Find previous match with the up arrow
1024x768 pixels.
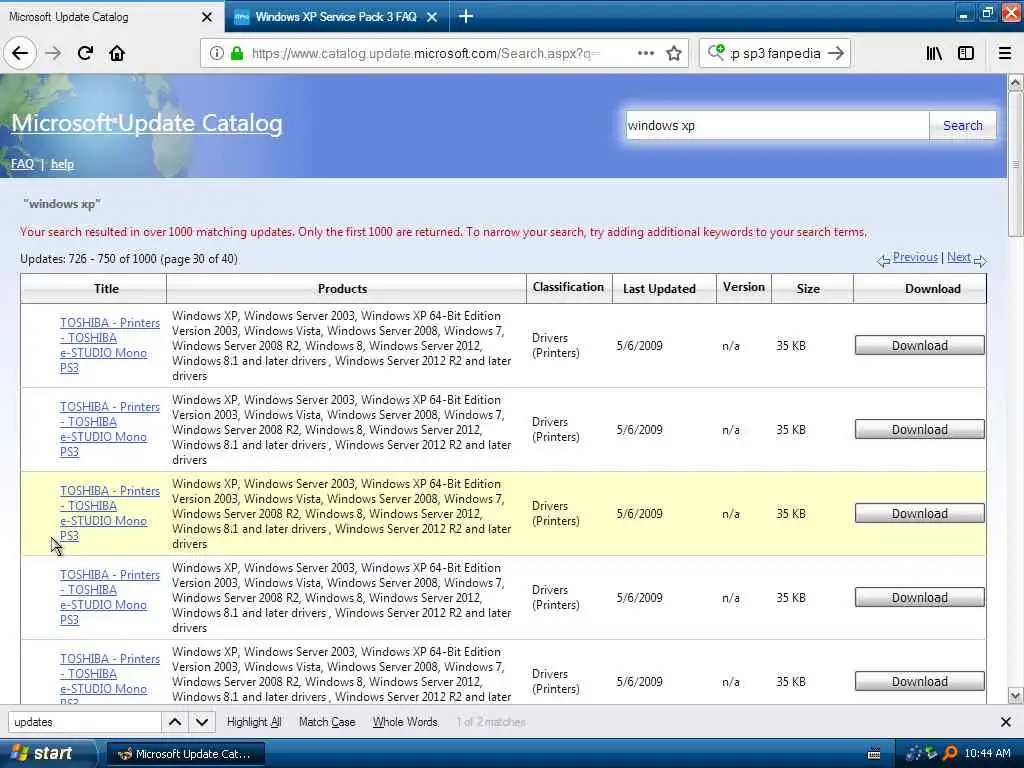[175, 722]
